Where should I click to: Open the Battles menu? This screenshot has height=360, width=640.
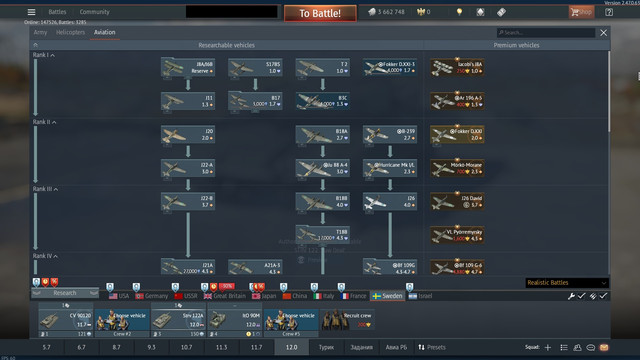click(57, 12)
